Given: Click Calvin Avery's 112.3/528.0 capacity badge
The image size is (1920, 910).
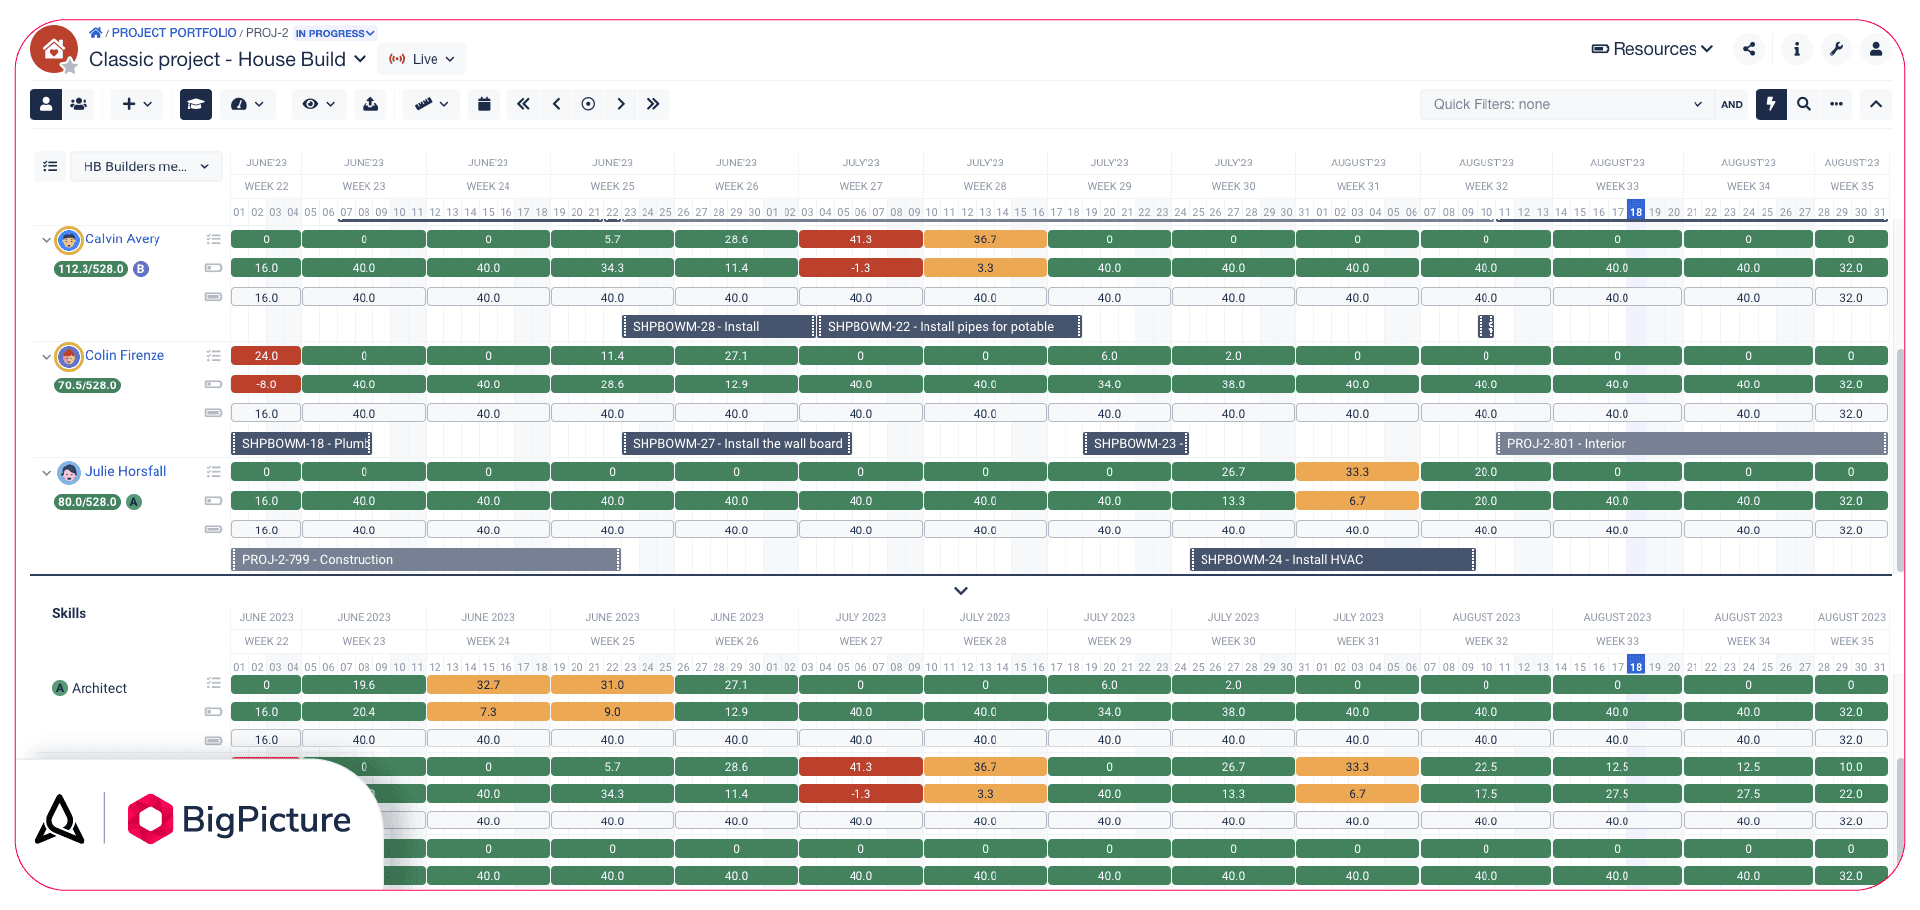Looking at the screenshot, I should 91,269.
